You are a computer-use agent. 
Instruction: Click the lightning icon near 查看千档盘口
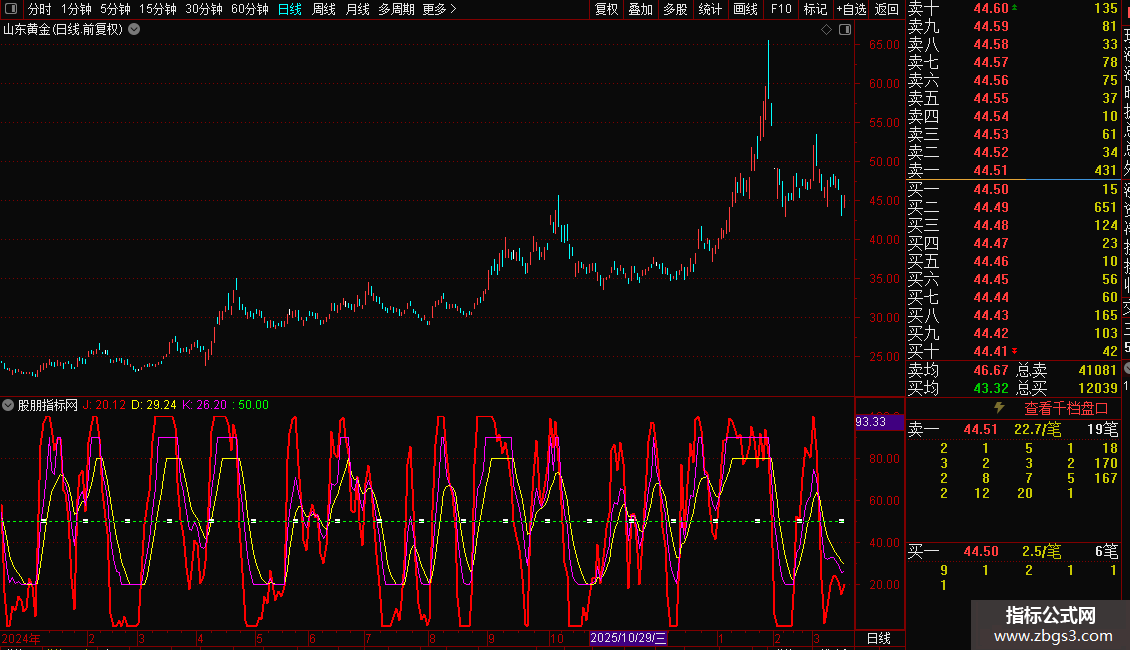pos(999,408)
